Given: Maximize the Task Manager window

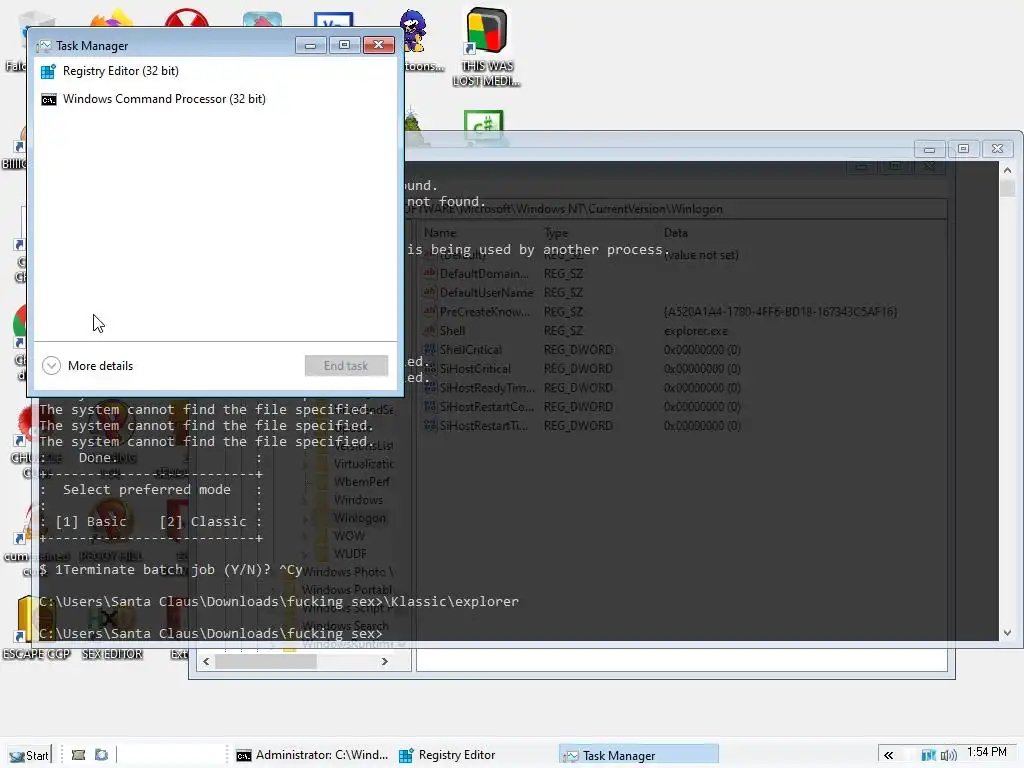Looking at the screenshot, I should pyautogui.click(x=344, y=45).
